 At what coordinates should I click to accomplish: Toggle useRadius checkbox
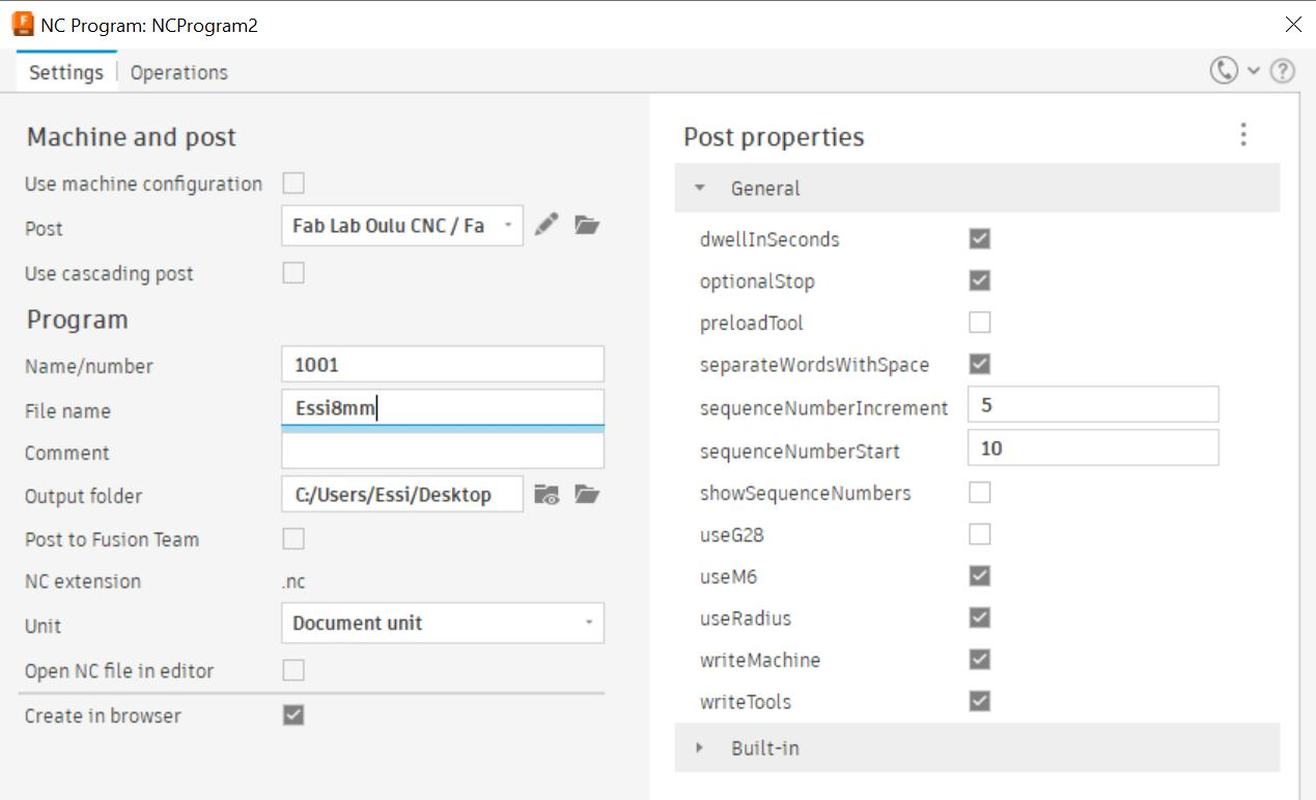(x=980, y=618)
